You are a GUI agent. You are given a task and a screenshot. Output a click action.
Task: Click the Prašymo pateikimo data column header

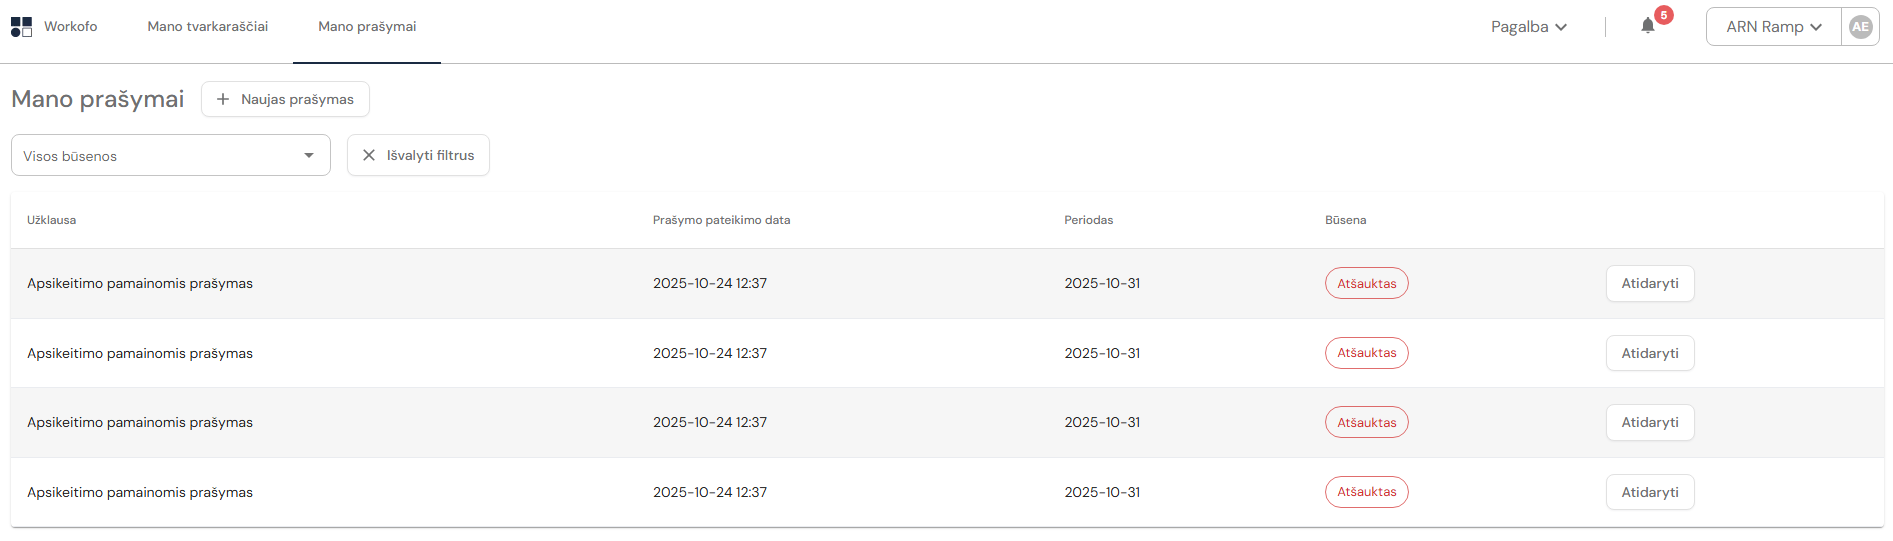pyautogui.click(x=721, y=220)
